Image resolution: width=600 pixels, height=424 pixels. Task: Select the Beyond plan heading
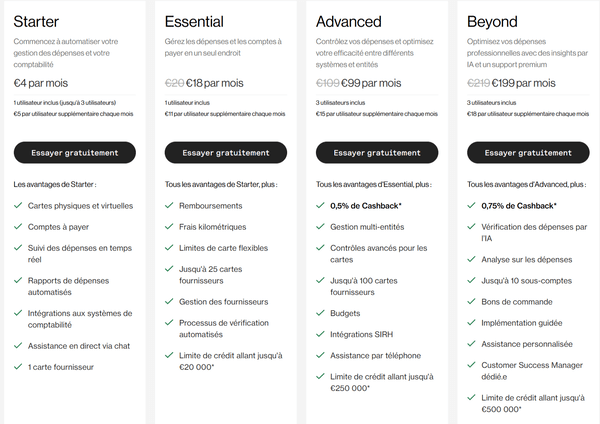tap(492, 21)
